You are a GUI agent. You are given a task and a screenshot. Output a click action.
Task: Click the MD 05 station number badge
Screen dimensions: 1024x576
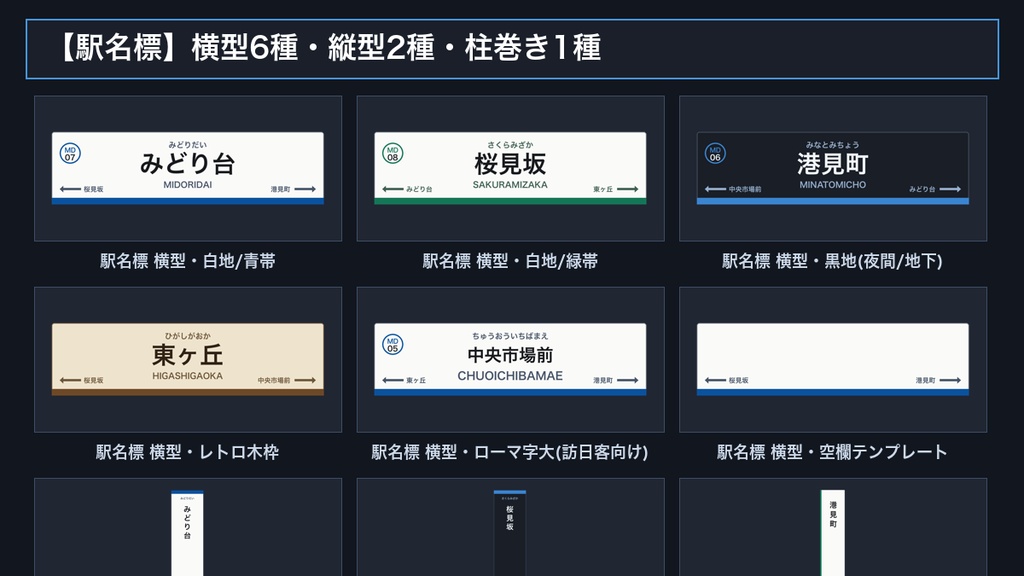click(x=392, y=345)
